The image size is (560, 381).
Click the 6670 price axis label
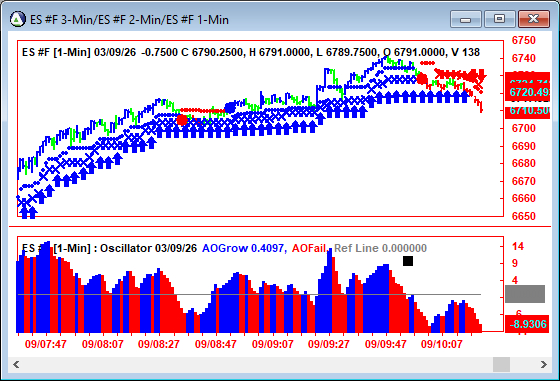[524, 181]
